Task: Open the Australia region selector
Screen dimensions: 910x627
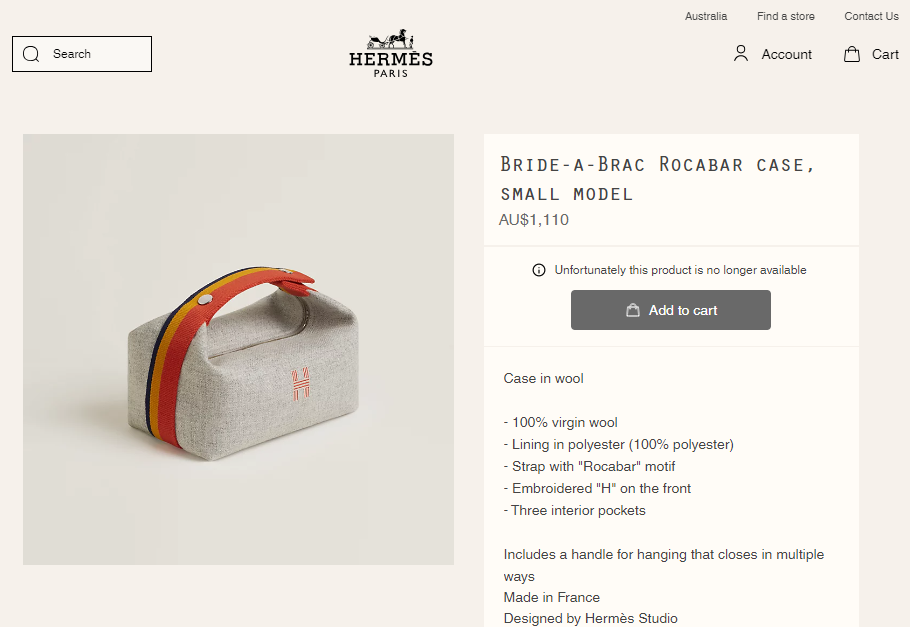Action: click(706, 16)
